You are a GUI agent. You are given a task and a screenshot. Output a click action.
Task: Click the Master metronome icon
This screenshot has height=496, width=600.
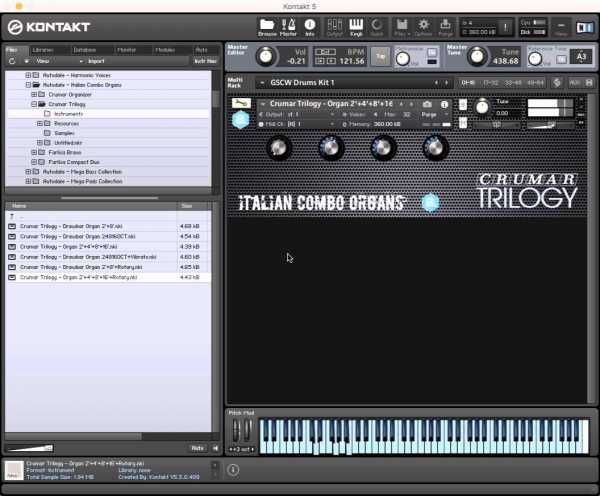click(x=288, y=28)
